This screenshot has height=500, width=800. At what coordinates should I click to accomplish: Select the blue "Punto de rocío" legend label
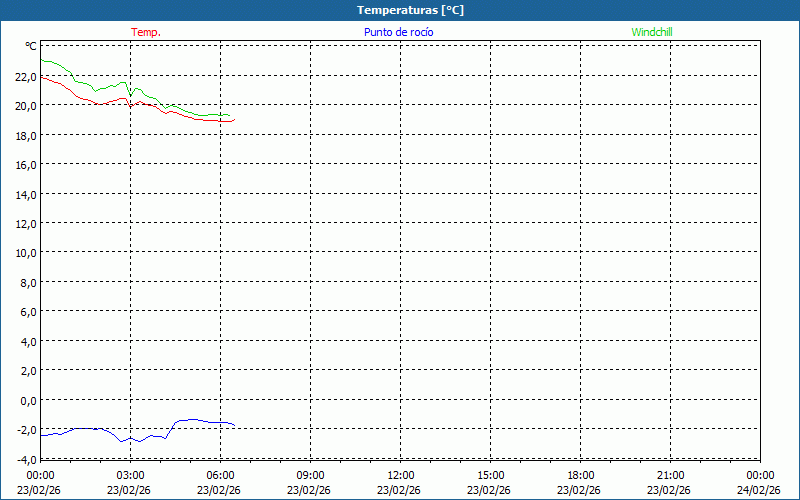(x=398, y=32)
